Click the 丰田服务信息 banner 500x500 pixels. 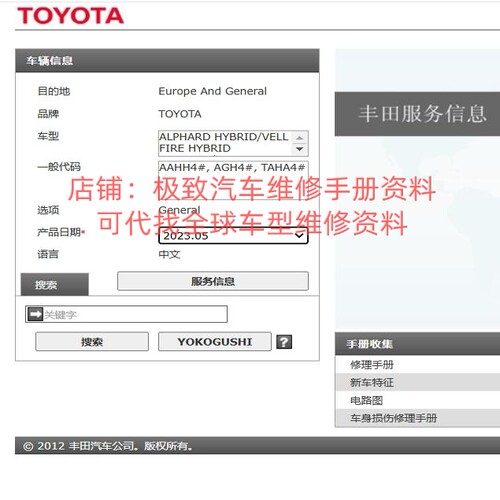(x=417, y=114)
